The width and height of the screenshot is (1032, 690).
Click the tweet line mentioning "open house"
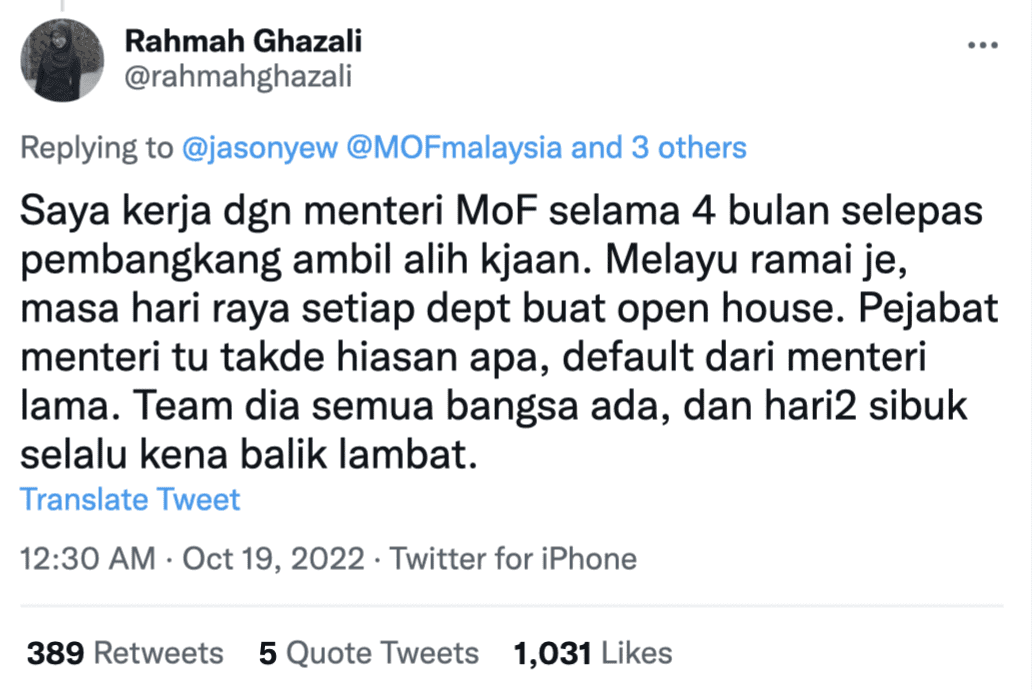click(x=509, y=308)
